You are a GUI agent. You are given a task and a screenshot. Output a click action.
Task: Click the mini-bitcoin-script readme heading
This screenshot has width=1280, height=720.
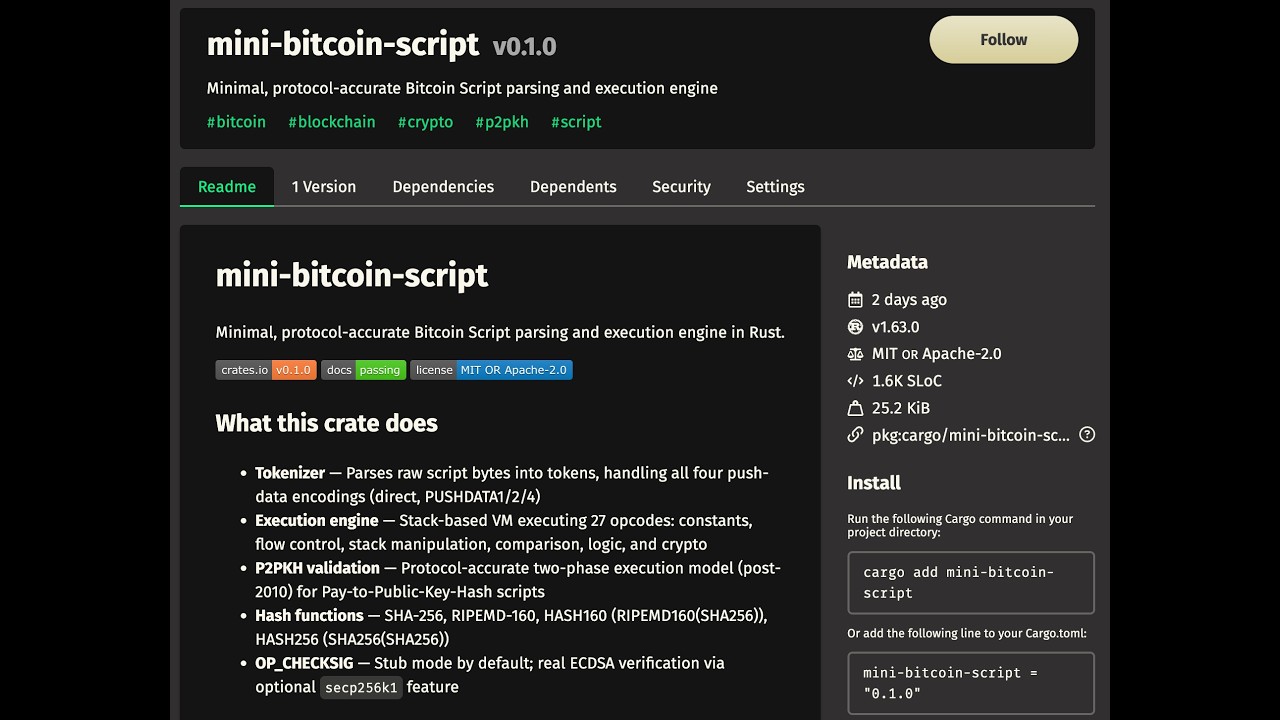(352, 275)
